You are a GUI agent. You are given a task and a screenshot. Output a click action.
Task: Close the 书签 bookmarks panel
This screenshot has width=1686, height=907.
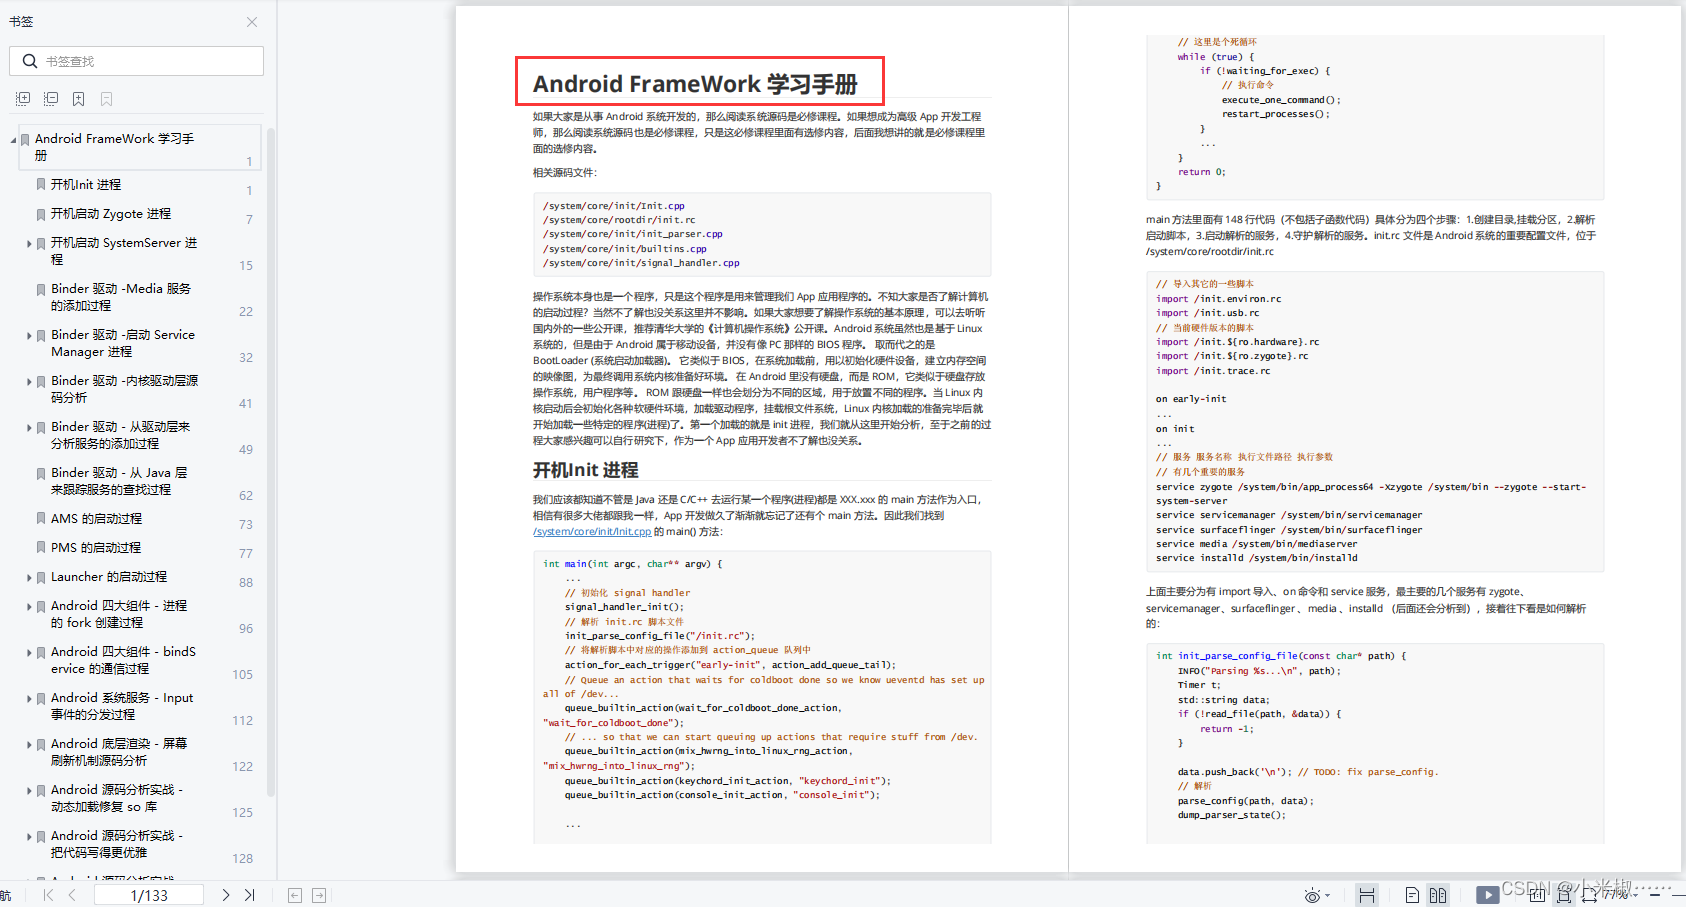(252, 22)
